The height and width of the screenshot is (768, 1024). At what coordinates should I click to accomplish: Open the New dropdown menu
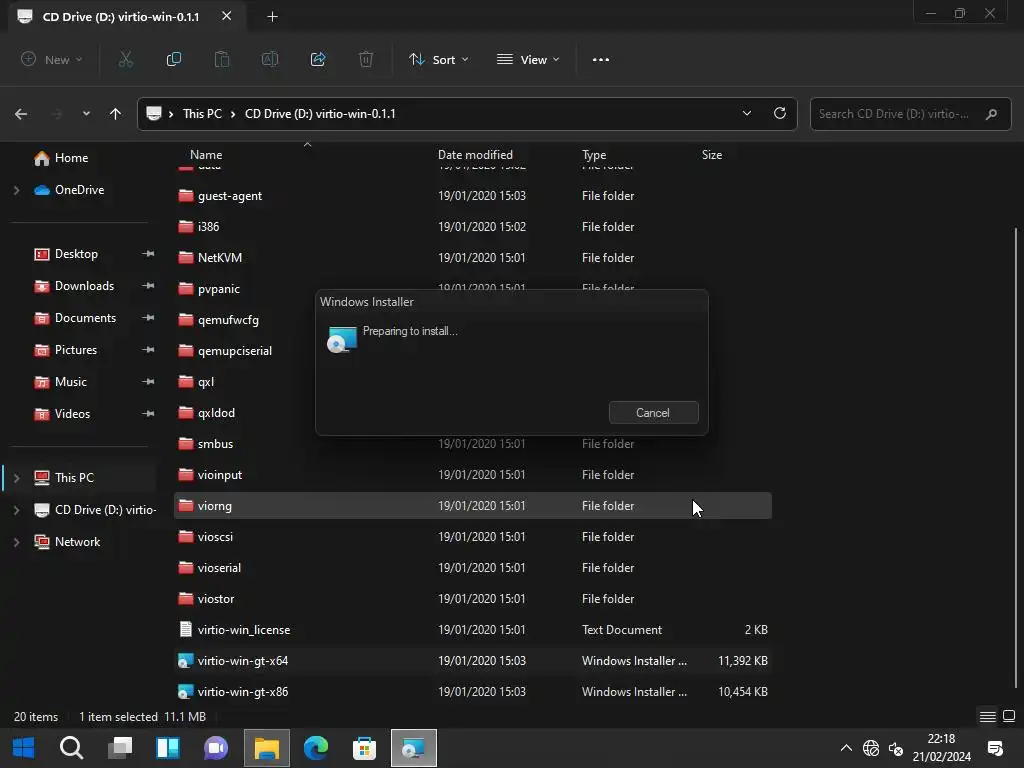[52, 59]
